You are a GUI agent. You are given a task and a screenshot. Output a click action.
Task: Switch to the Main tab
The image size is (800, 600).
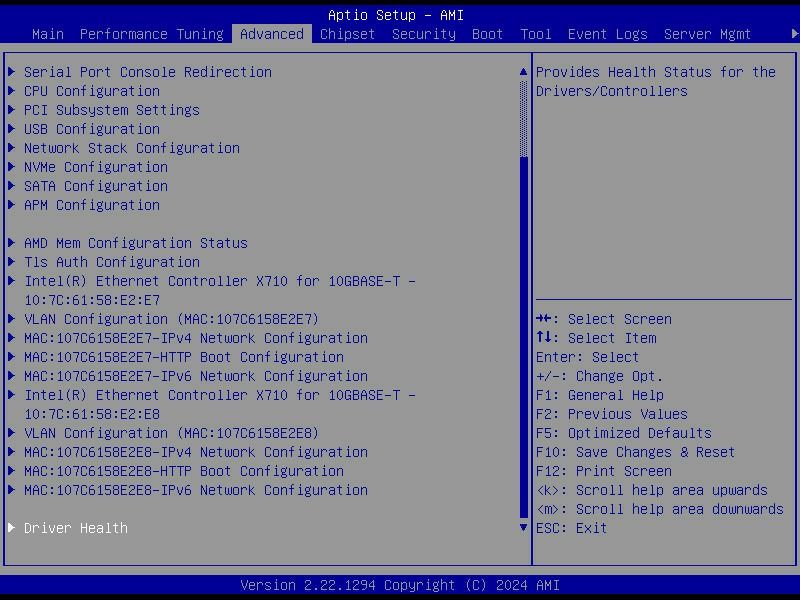pos(48,34)
